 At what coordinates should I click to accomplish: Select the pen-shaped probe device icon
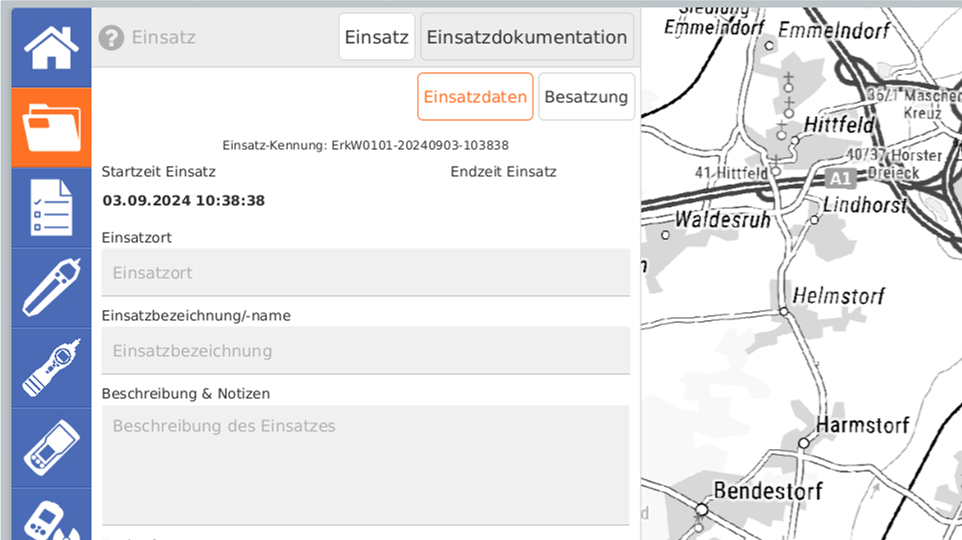52,288
